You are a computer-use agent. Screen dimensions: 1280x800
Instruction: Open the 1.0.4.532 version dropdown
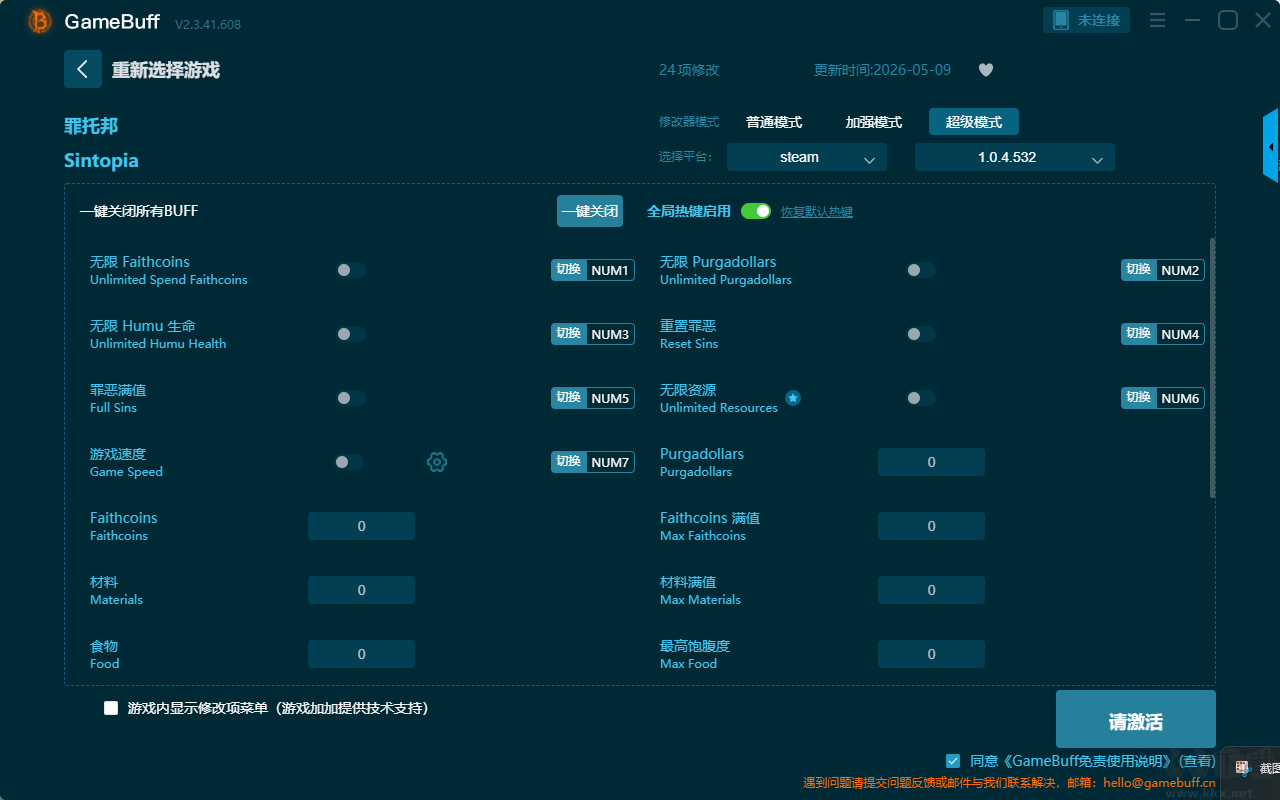1015,157
